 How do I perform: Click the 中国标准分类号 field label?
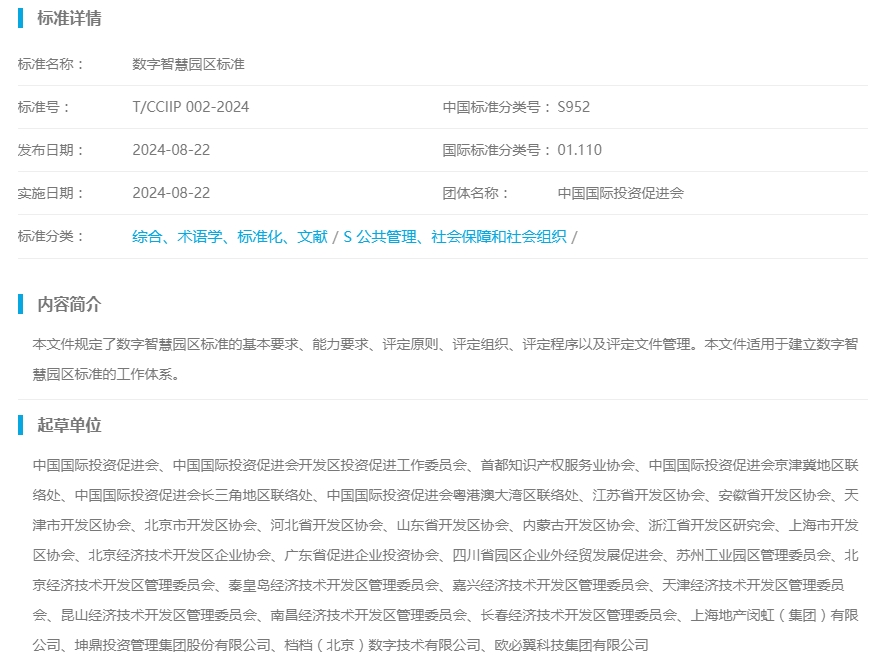[x=497, y=107]
